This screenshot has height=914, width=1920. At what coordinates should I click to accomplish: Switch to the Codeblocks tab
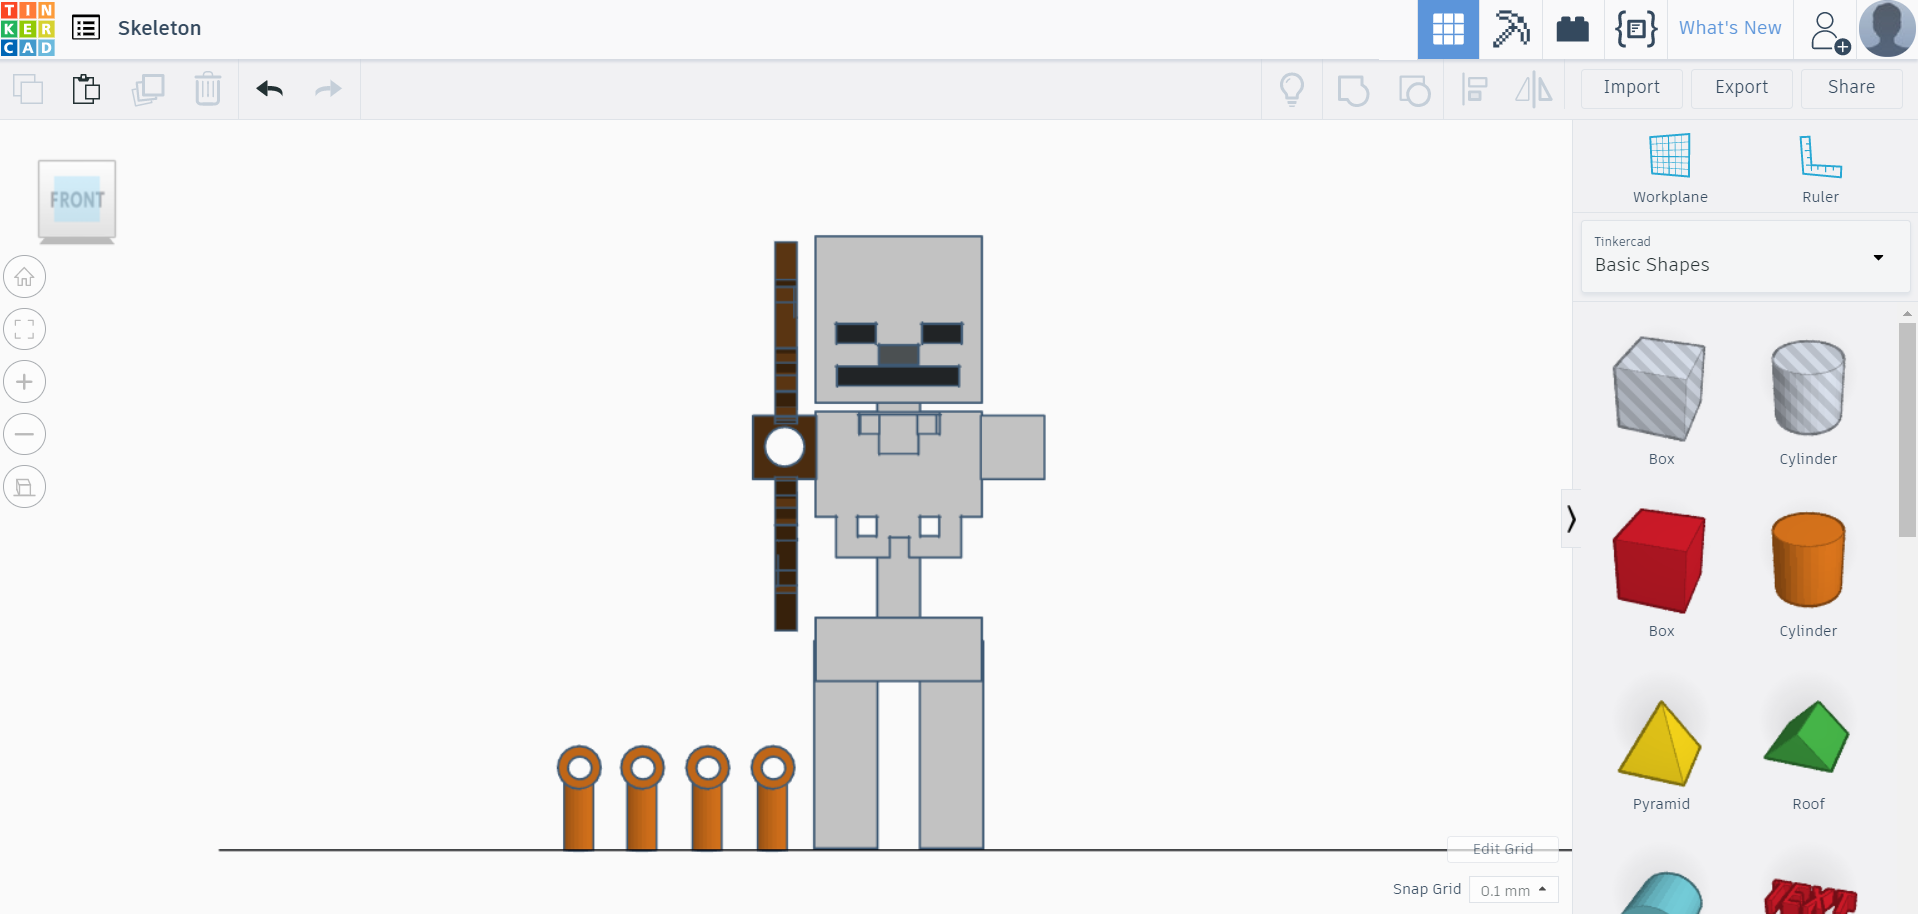1636,29
